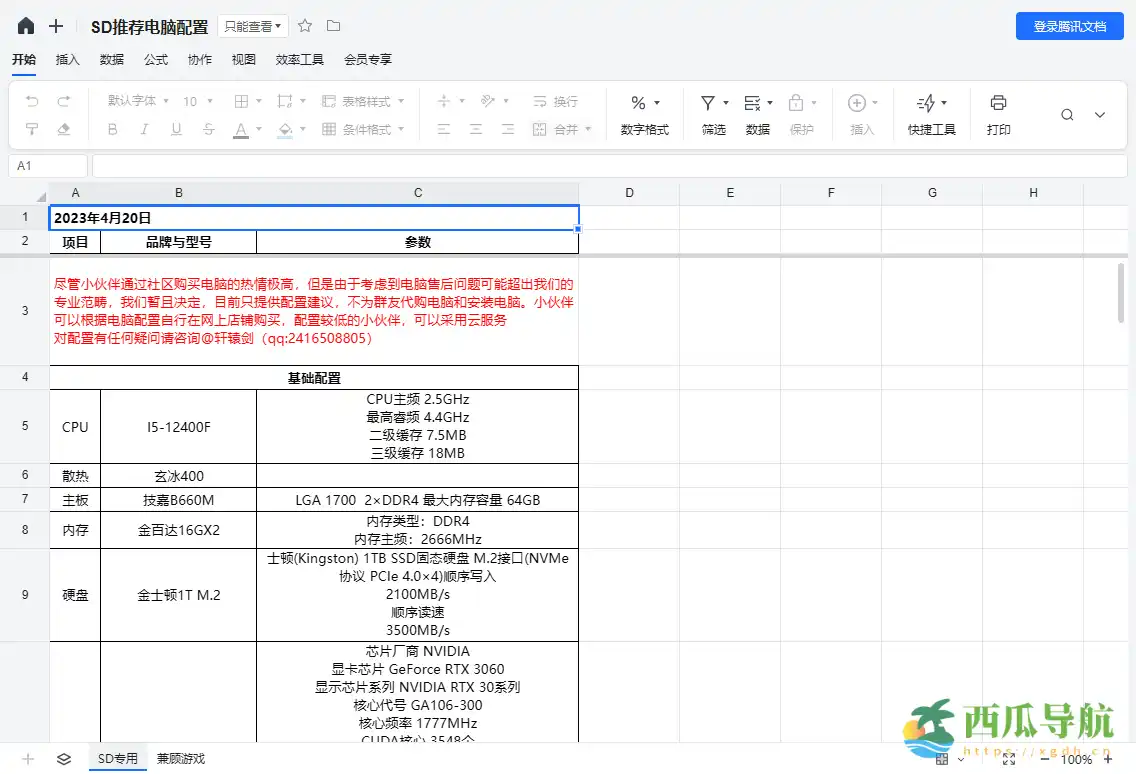Click the 登录腾讯文档 login button
Image resolution: width=1136 pixels, height=774 pixels.
[x=1071, y=26]
